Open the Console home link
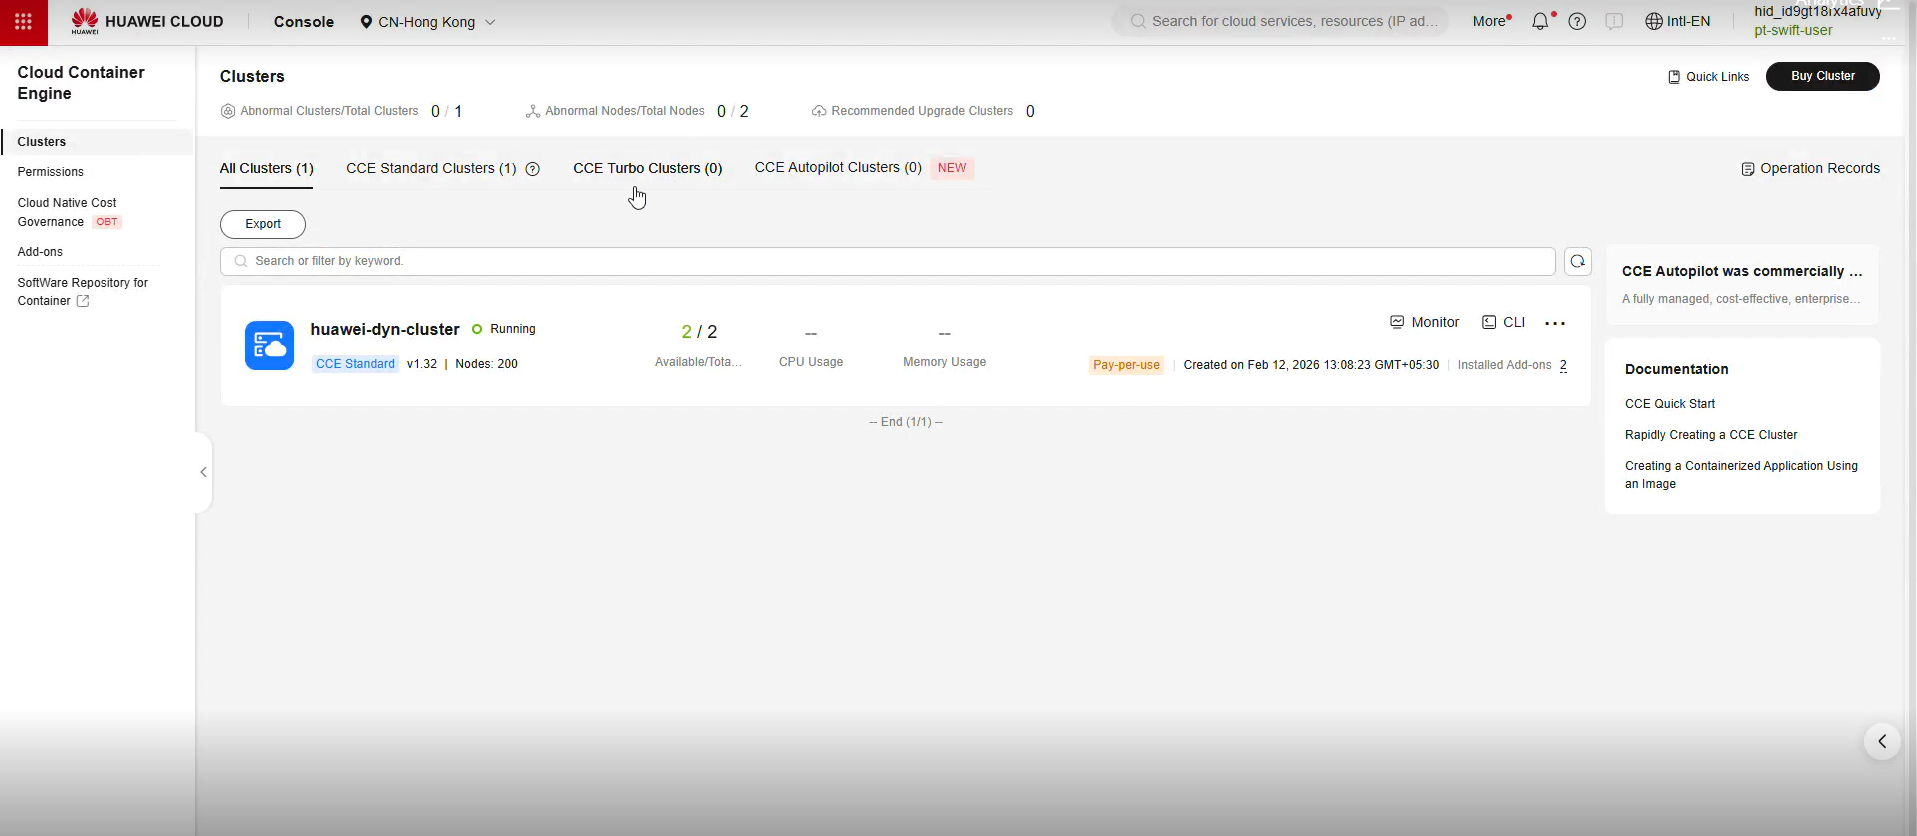The height and width of the screenshot is (836, 1917). pyautogui.click(x=304, y=22)
